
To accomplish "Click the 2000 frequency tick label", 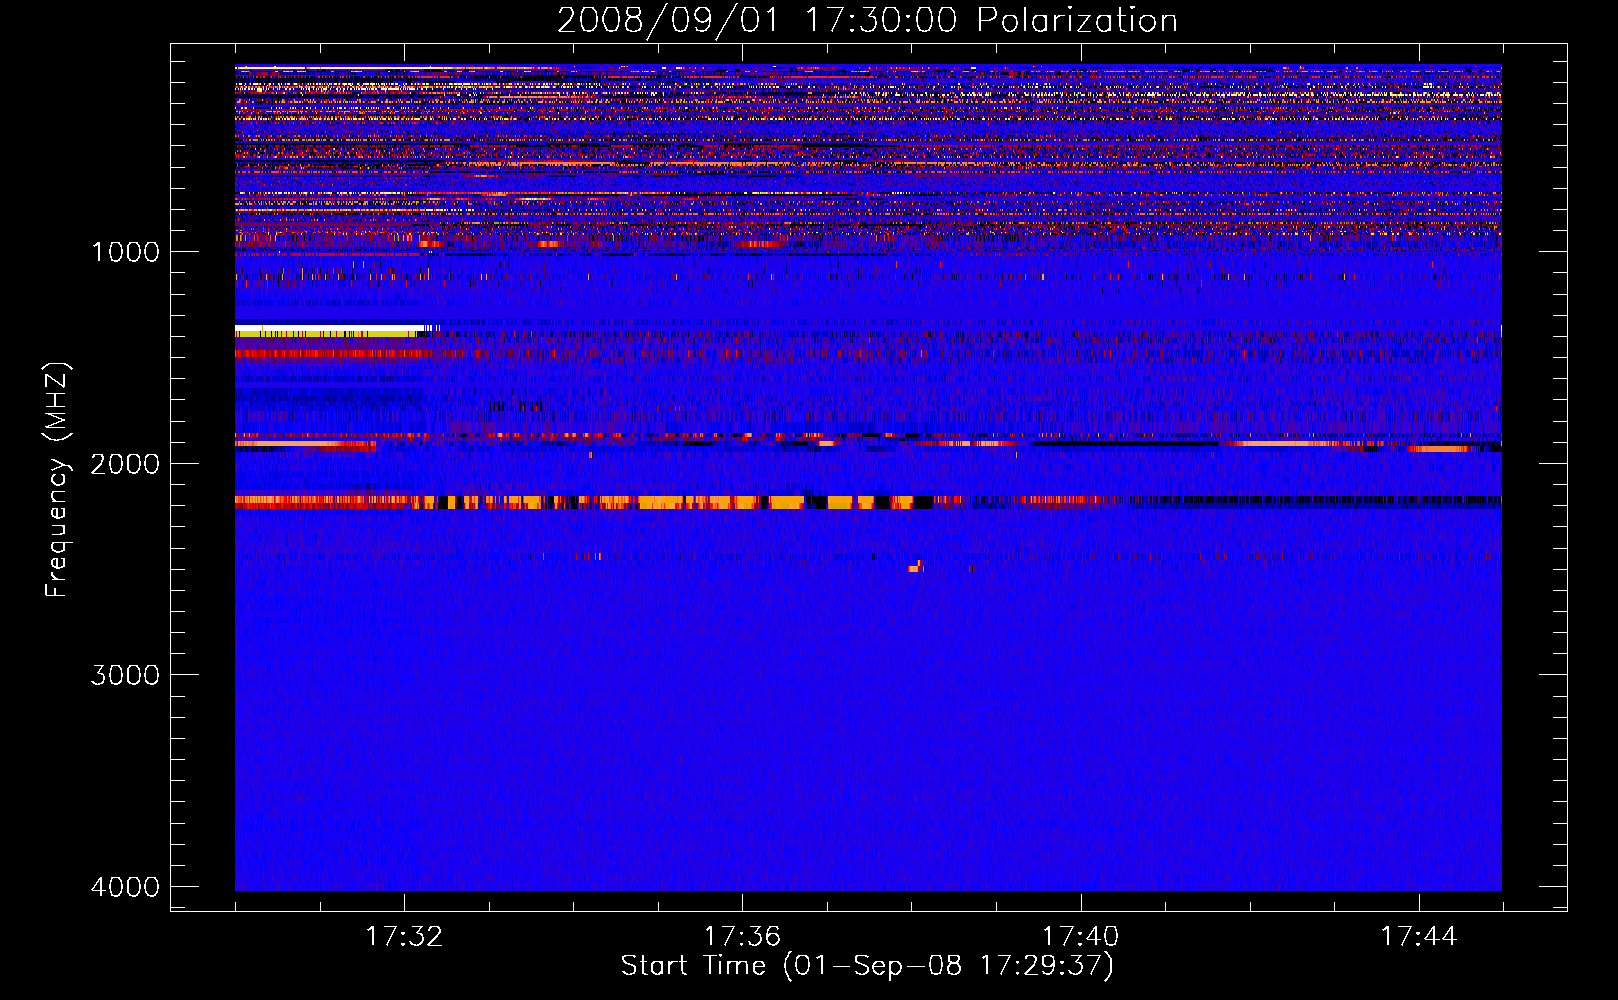I will 125,463.
